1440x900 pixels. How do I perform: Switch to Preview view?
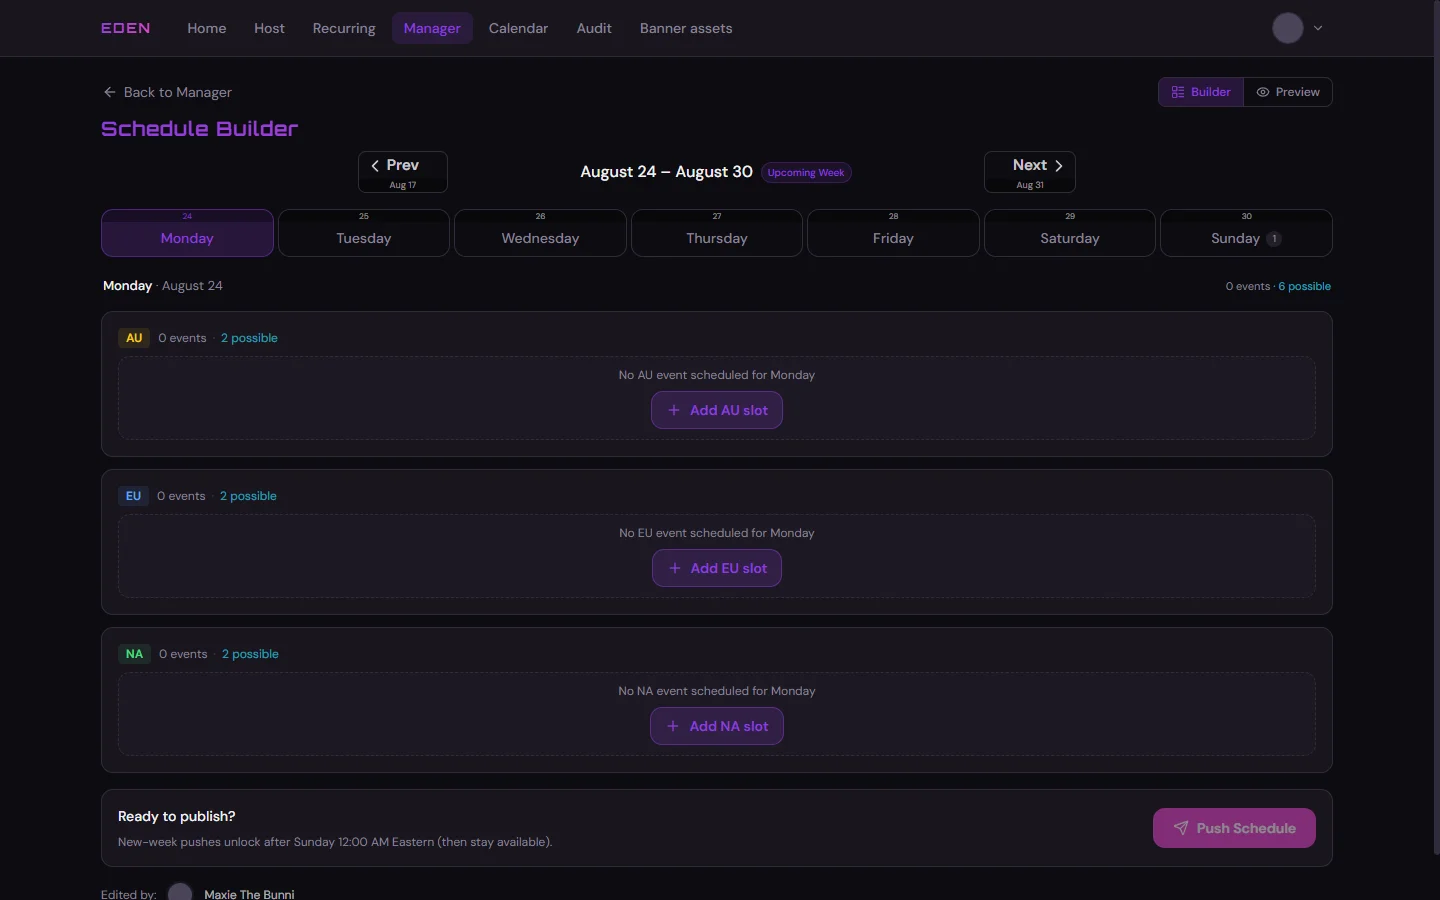[1288, 92]
